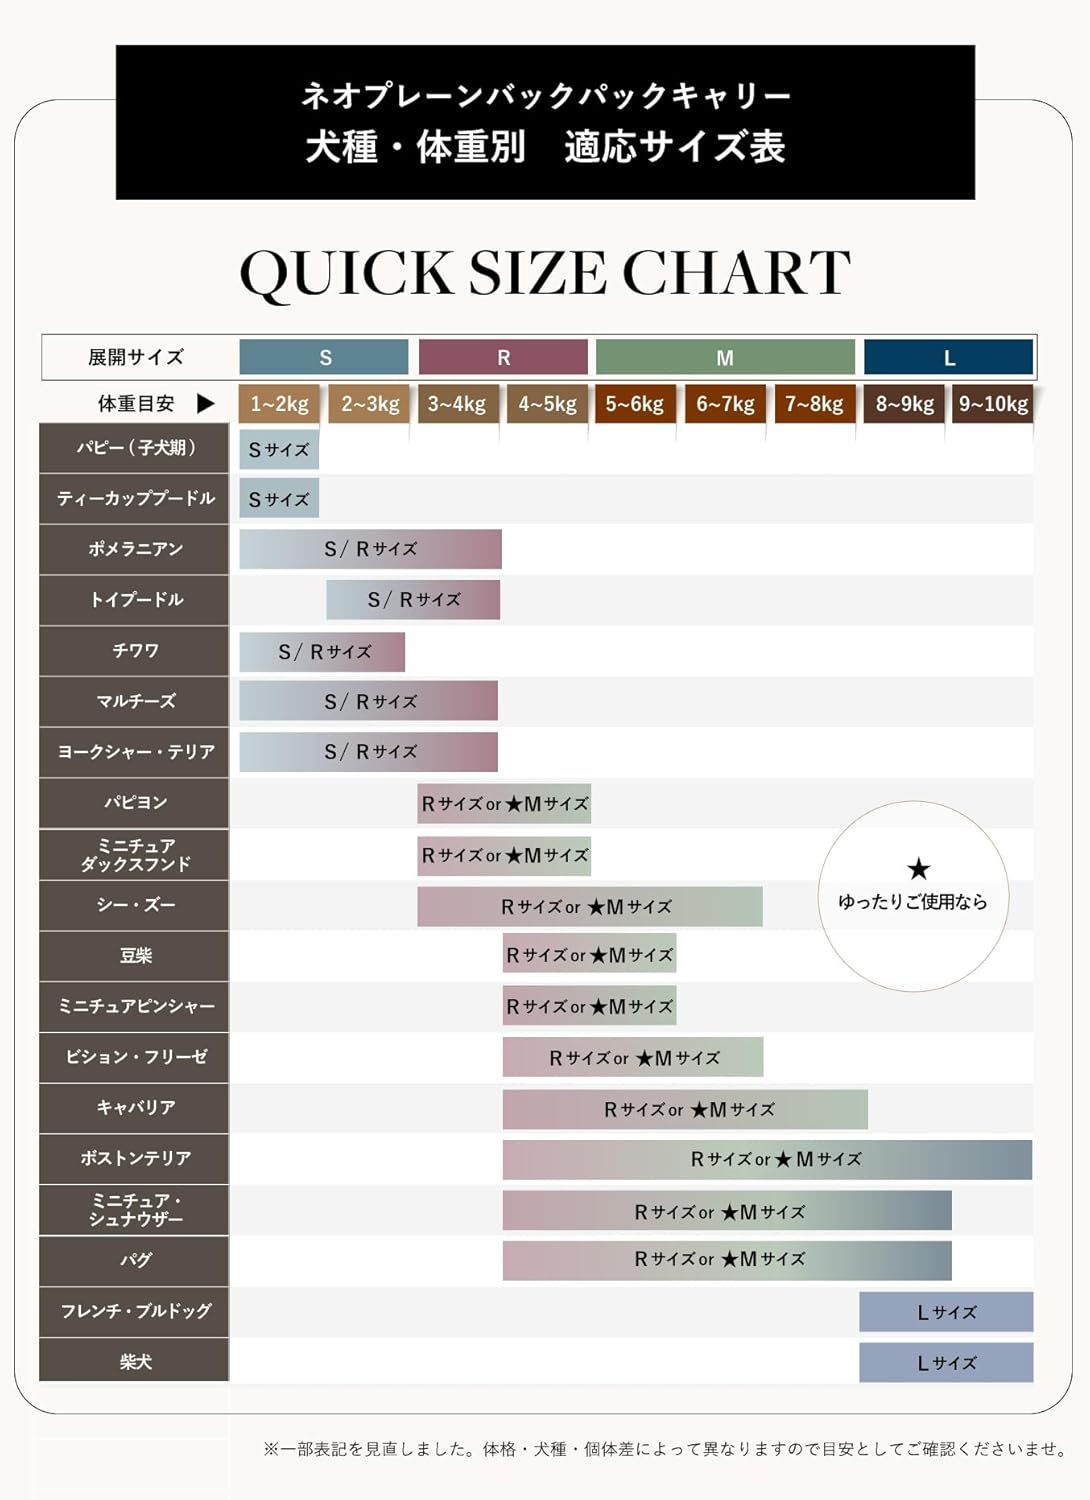Select the navy L size header

(948, 357)
